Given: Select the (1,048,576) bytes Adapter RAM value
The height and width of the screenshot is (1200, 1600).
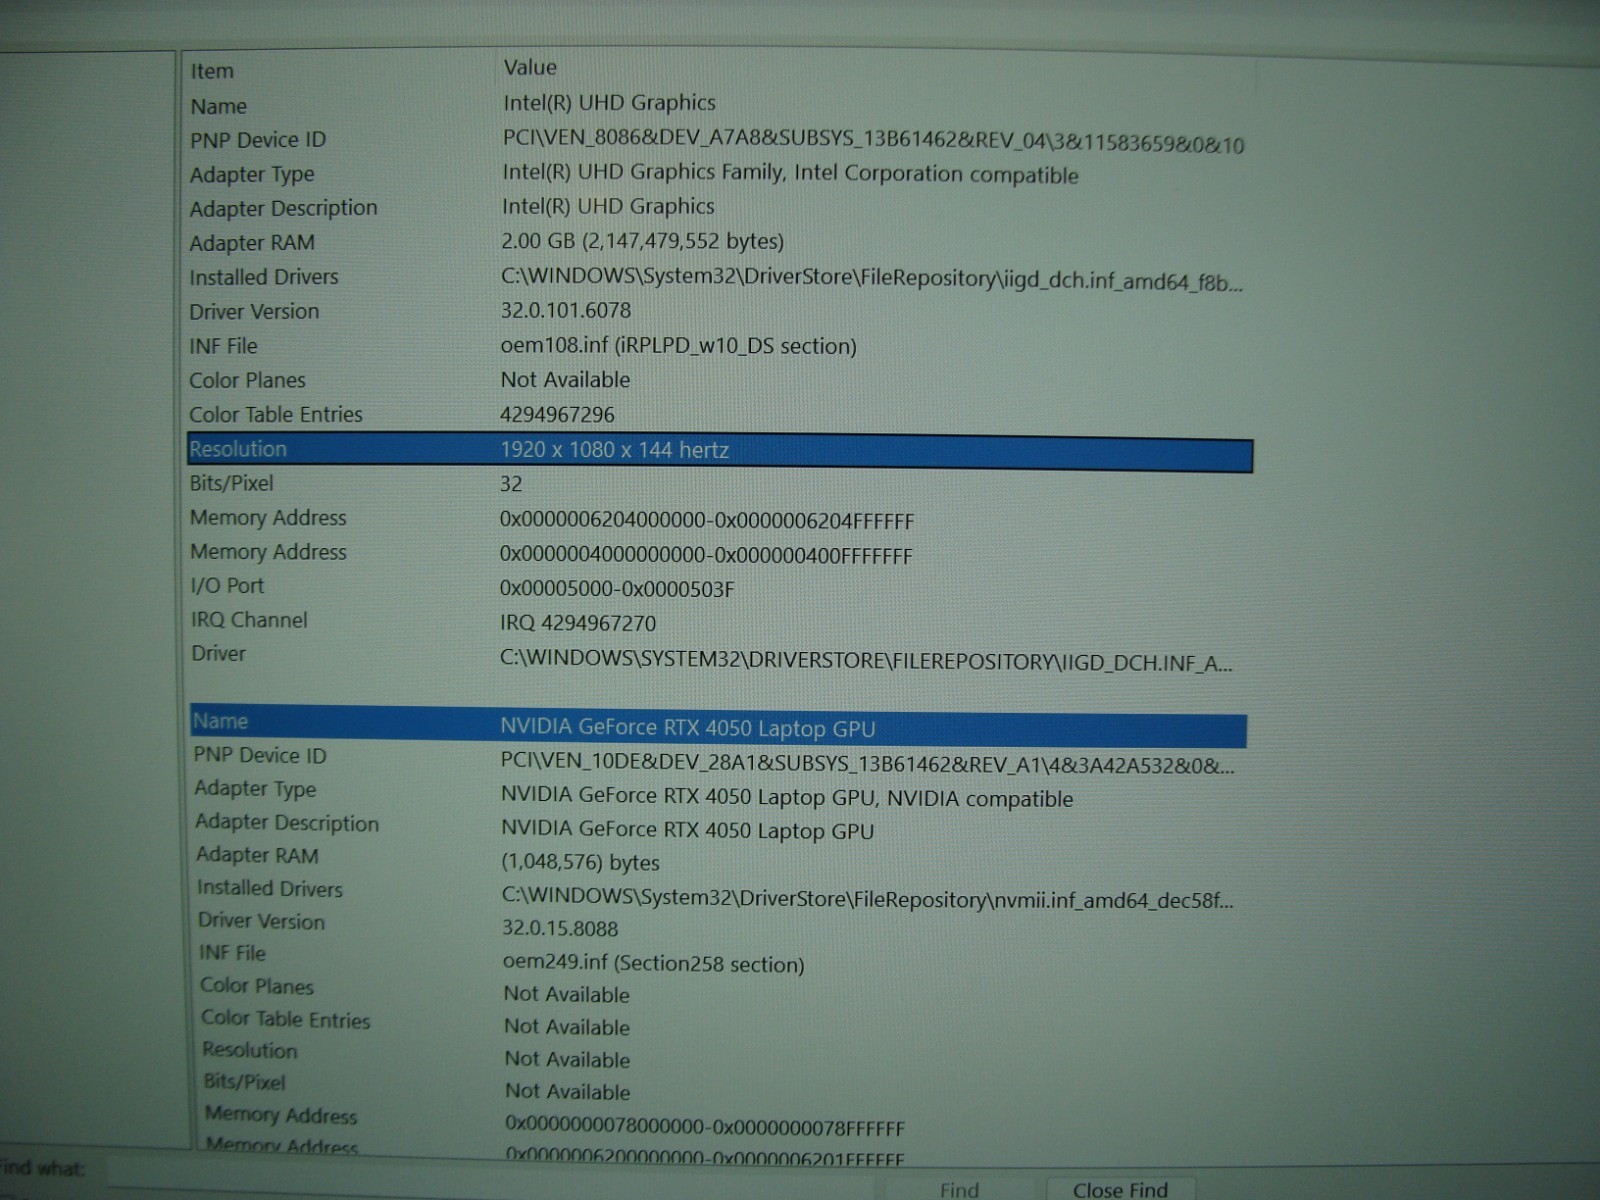Looking at the screenshot, I should point(580,862).
